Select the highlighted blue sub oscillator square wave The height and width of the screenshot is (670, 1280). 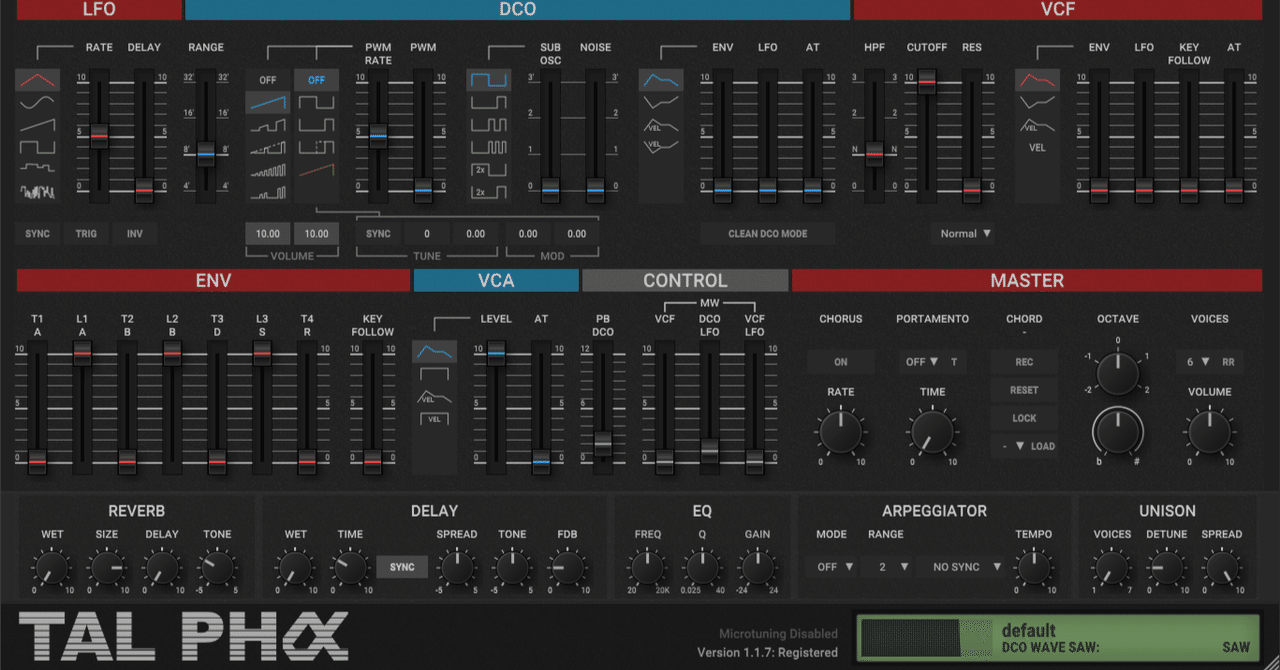[488, 80]
